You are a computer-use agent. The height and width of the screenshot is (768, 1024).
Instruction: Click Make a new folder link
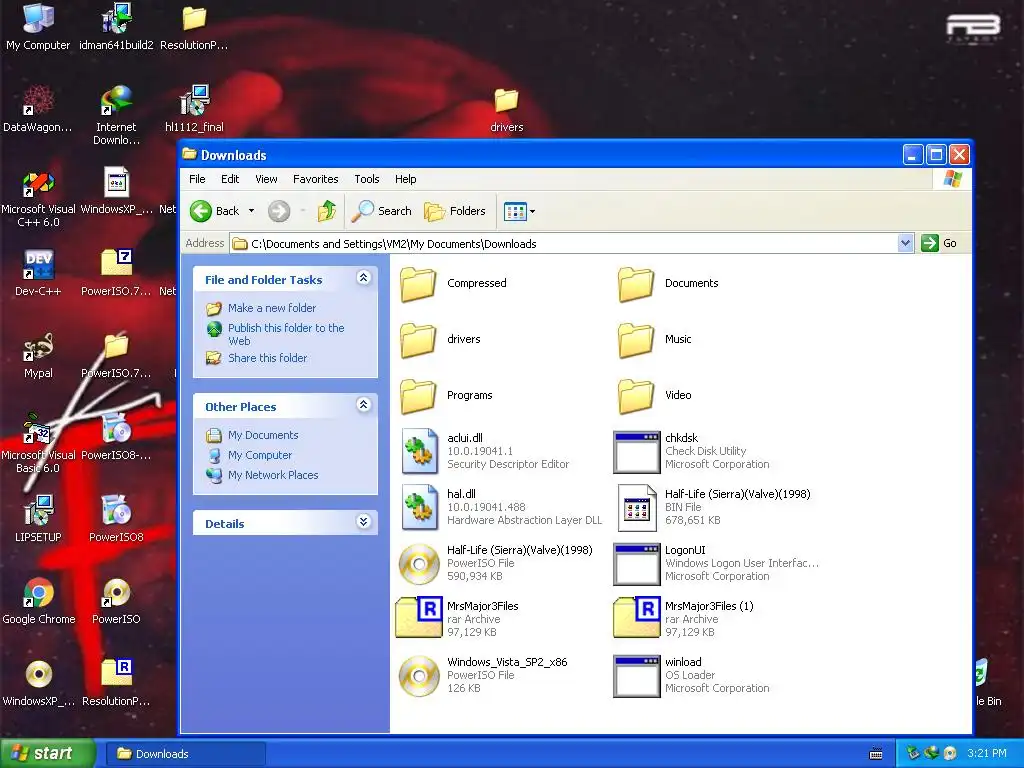[272, 308]
